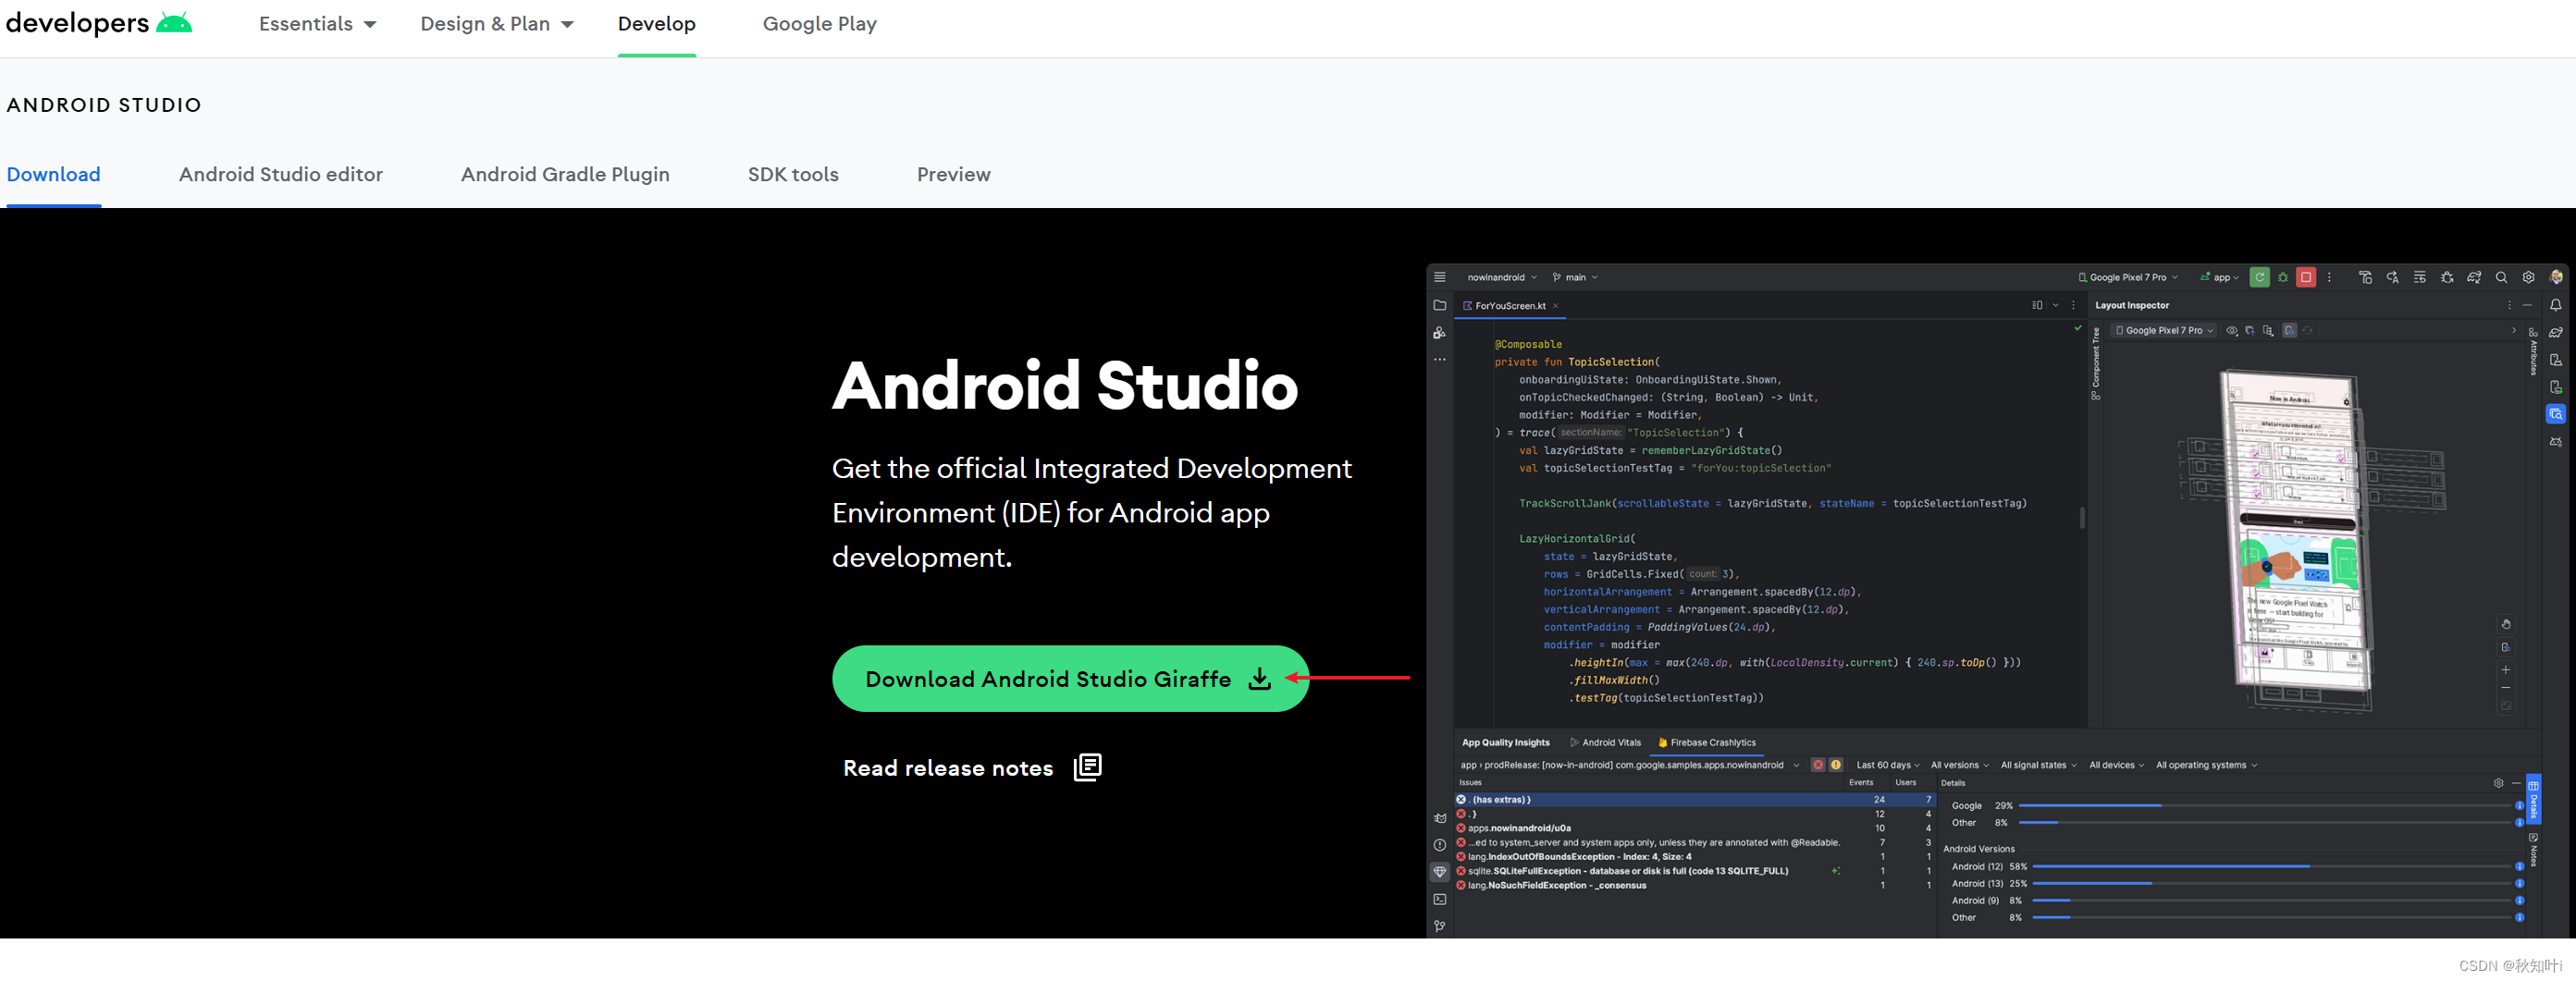Switch to Android Studio editor tab
The width and height of the screenshot is (2576, 981).
coord(280,174)
